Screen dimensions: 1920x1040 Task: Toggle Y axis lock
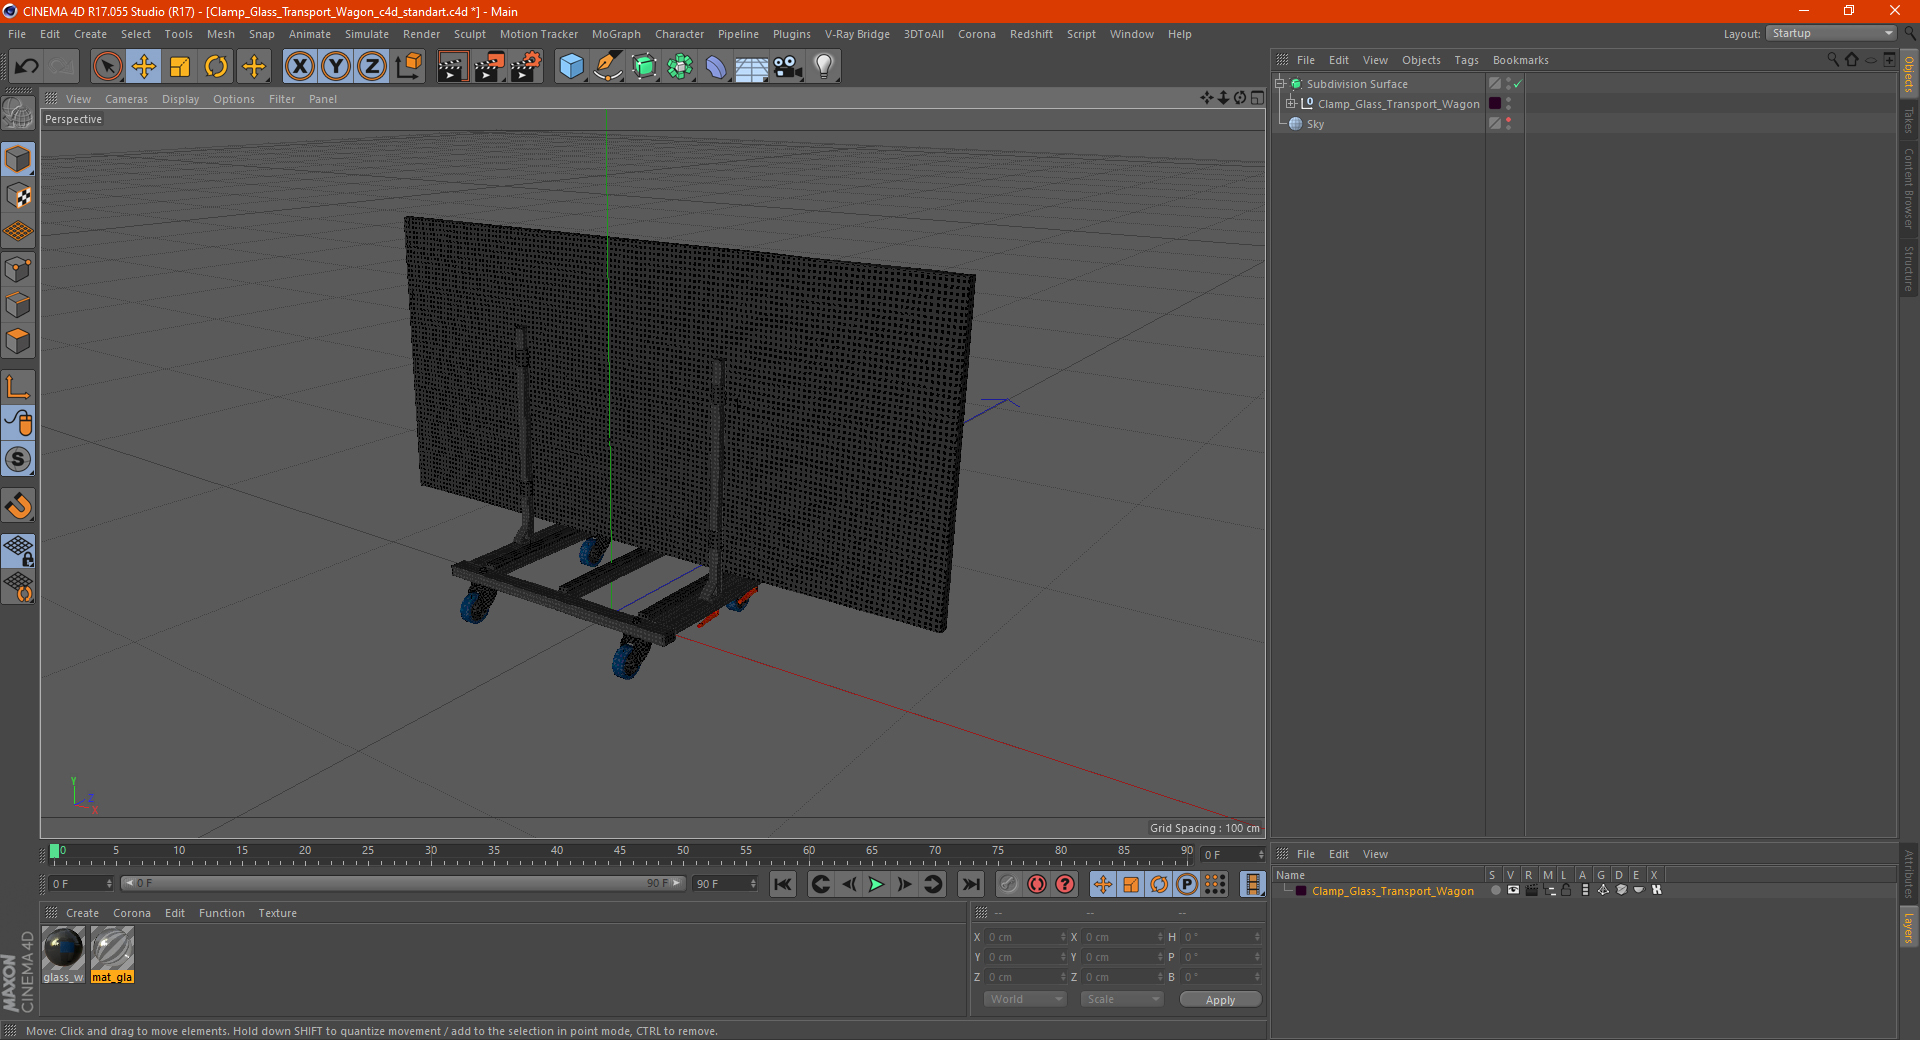336,67
